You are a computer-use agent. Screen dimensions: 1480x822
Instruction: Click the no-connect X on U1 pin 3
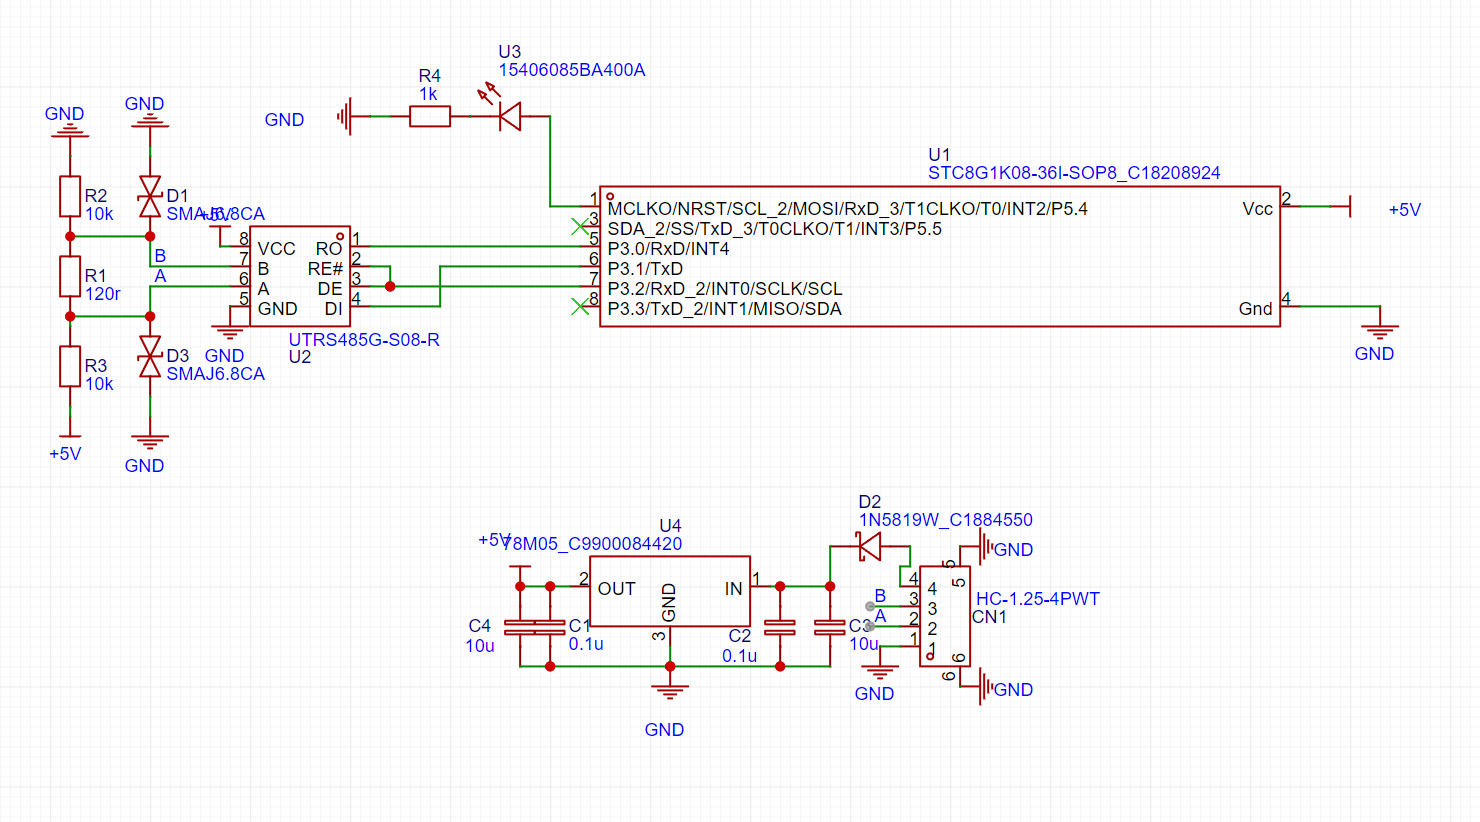[580, 227]
